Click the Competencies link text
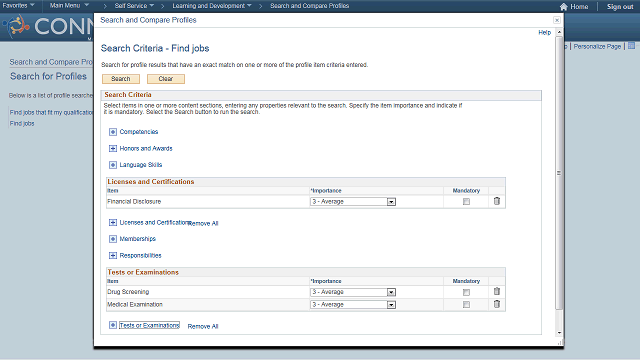640x360 pixels. (x=139, y=132)
